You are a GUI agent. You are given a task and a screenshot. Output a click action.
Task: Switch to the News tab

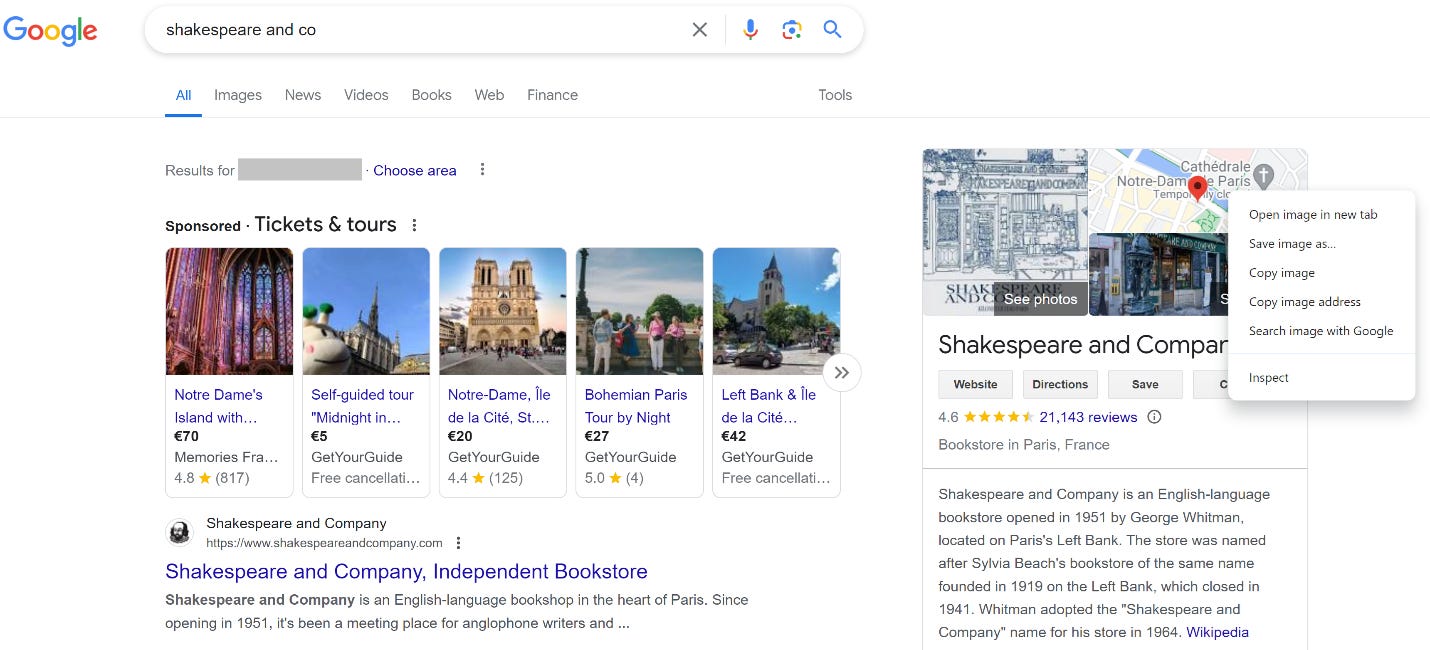click(303, 95)
